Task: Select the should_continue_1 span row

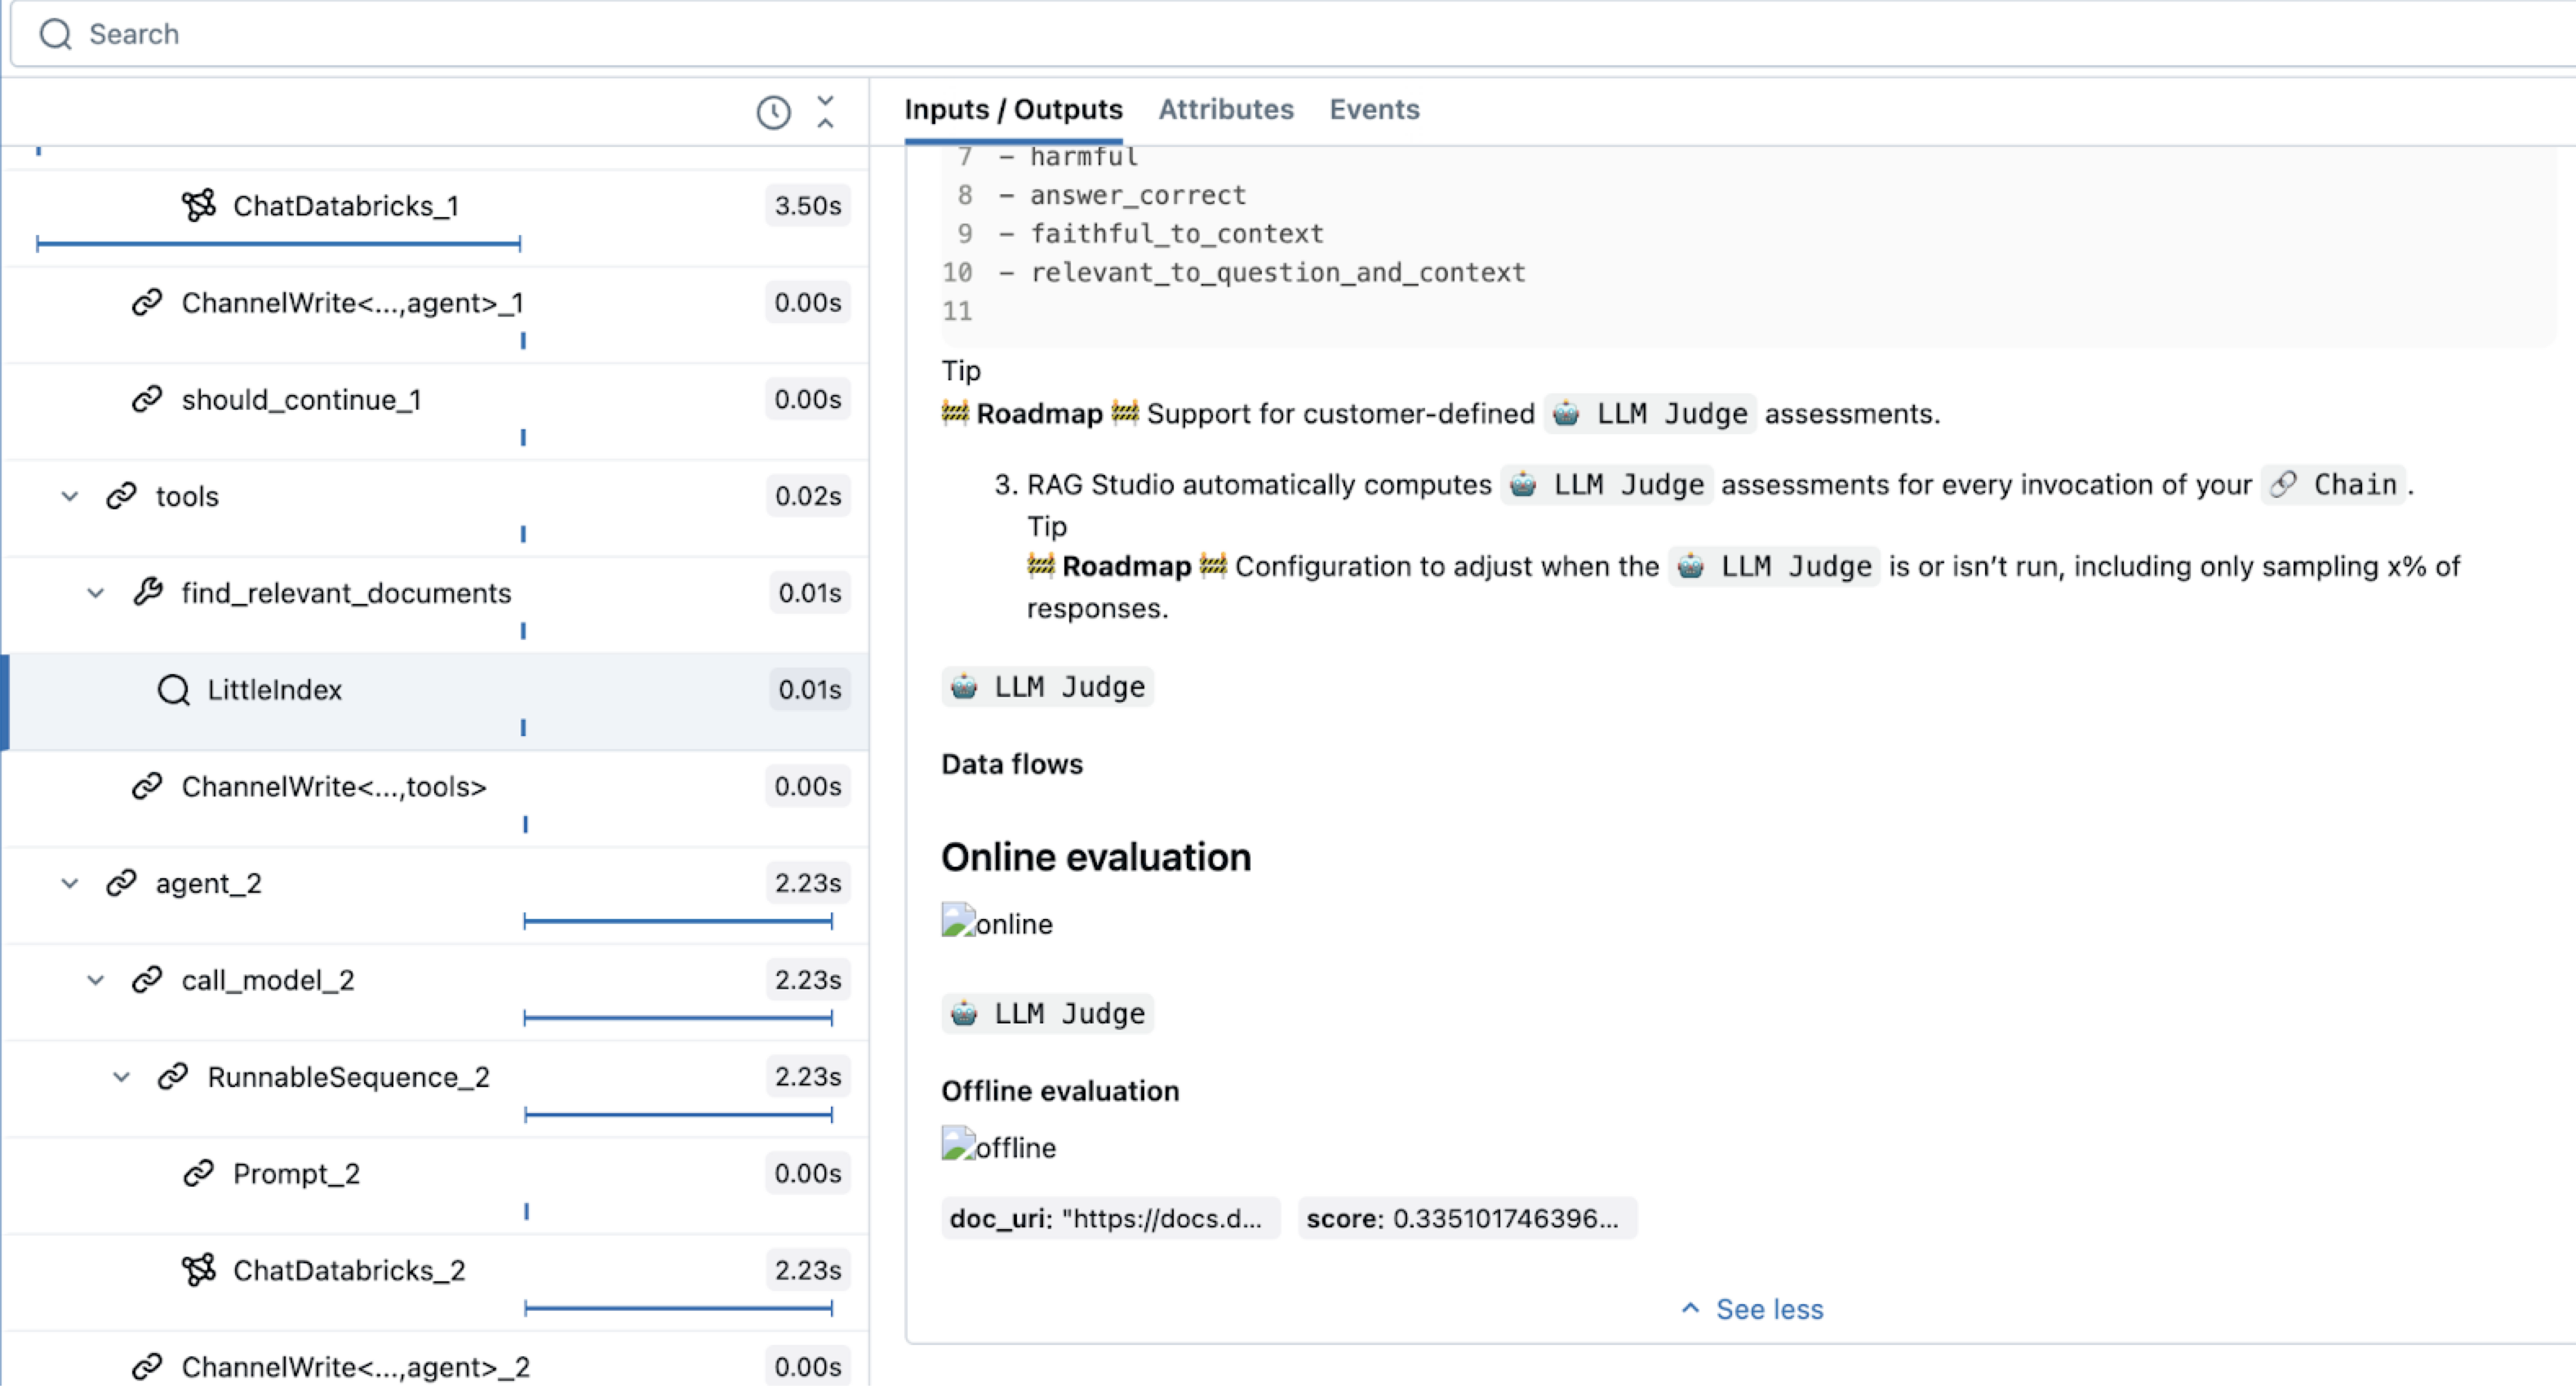Action: point(300,398)
